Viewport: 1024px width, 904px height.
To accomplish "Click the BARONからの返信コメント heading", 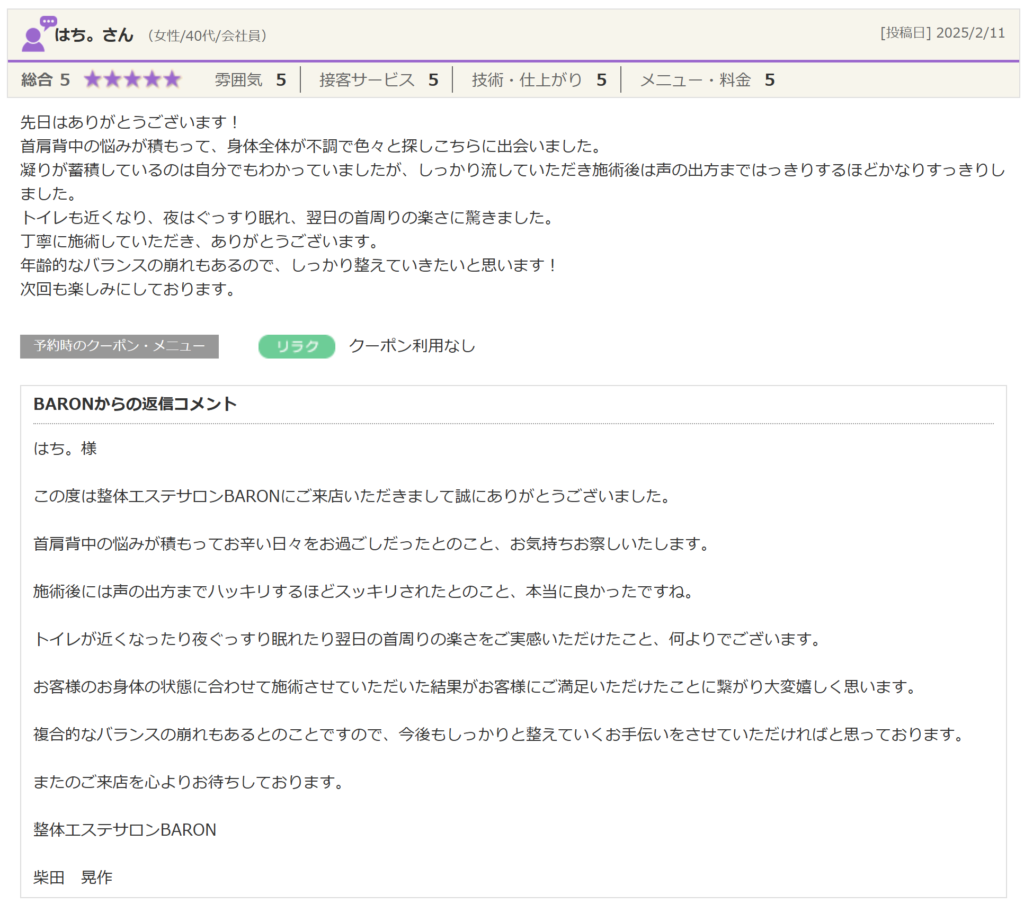I will pyautogui.click(x=135, y=404).
